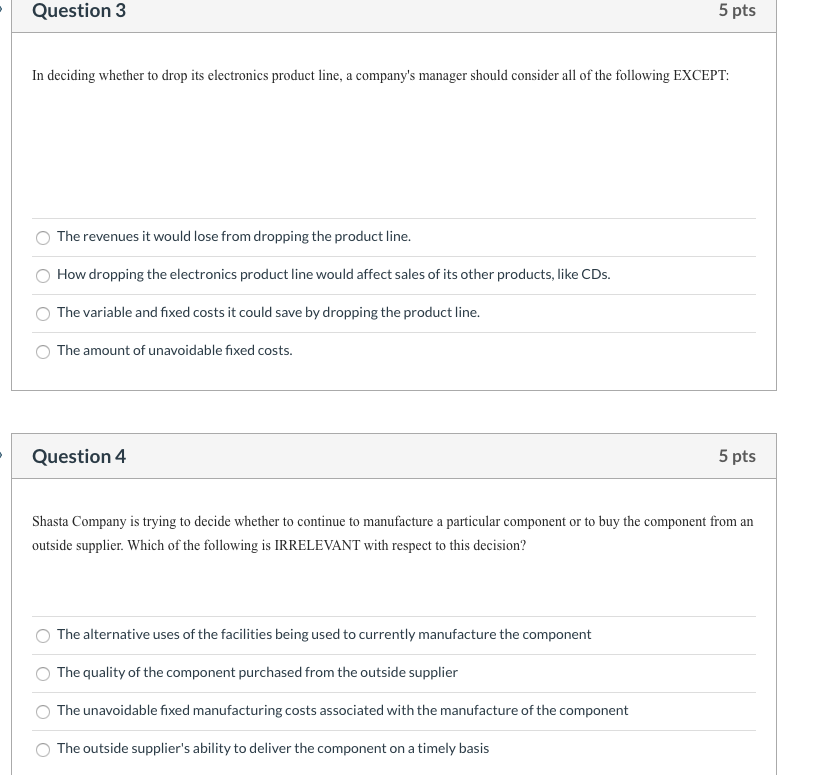The height and width of the screenshot is (775, 815).
Task: Select 'The revenues it would lose' option
Action: point(43,237)
